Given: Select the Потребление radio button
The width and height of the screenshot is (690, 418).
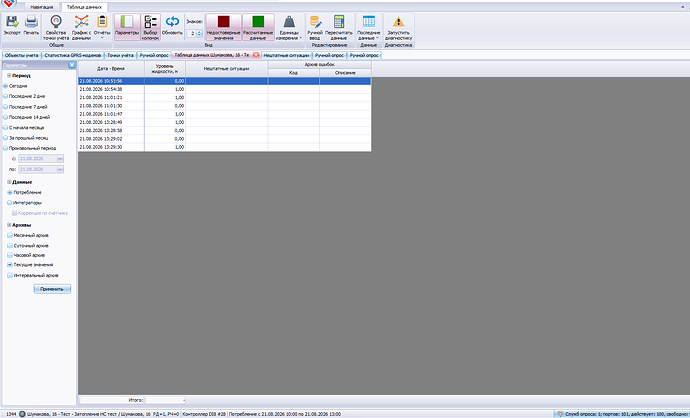Looking at the screenshot, I should [10, 193].
